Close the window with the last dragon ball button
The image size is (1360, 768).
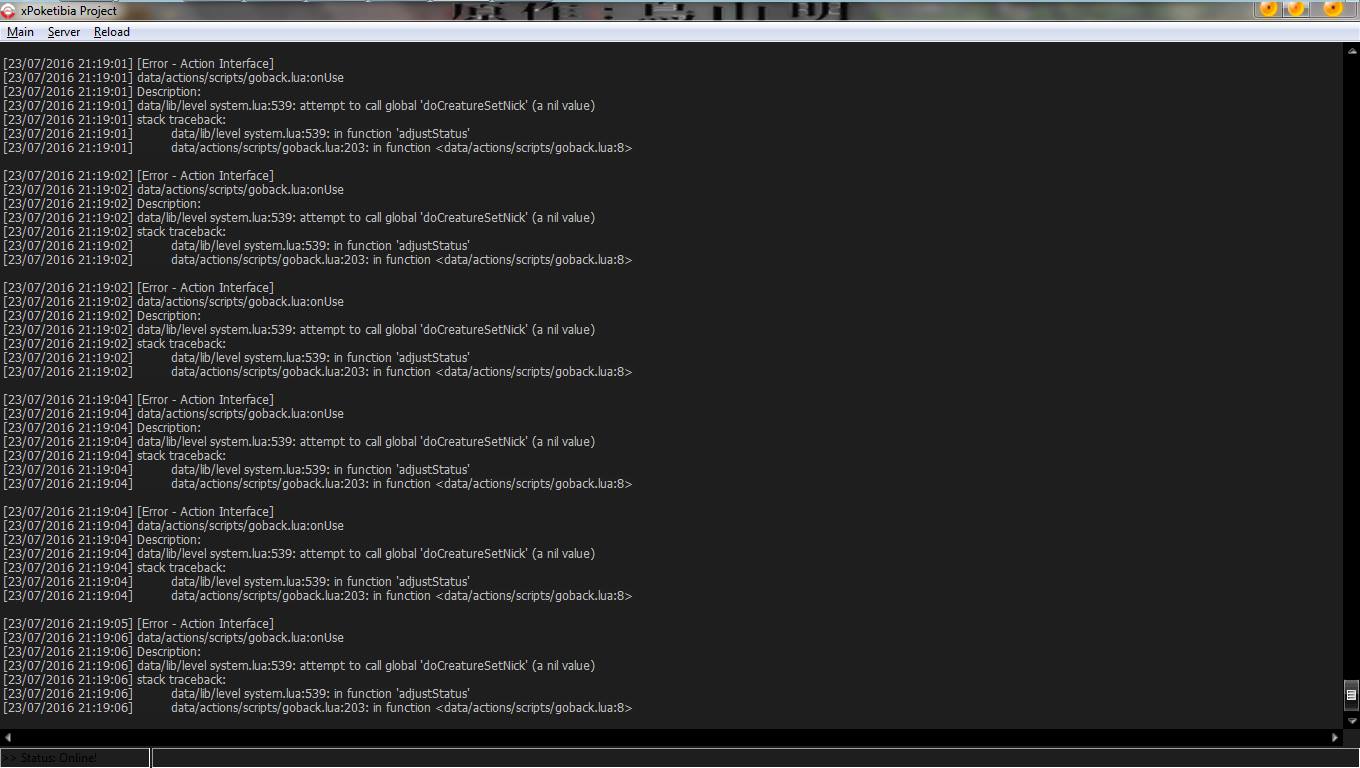click(x=1333, y=9)
